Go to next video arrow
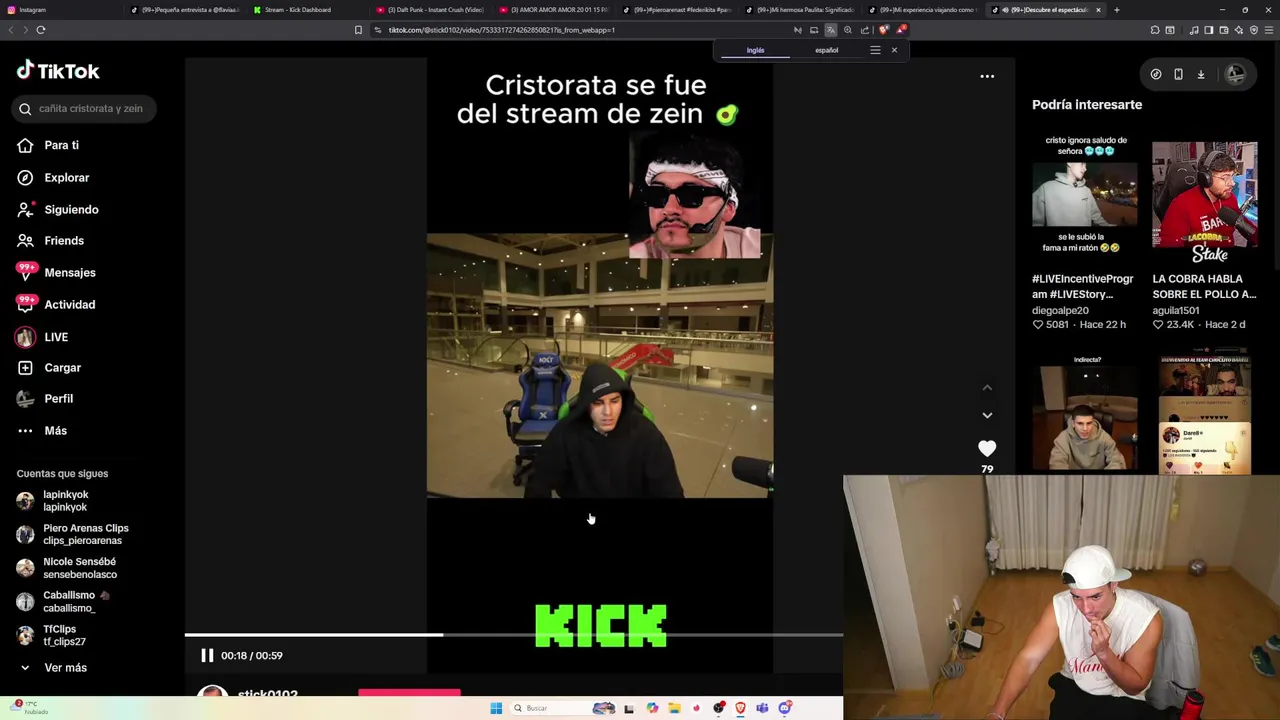1280x720 pixels. pyautogui.click(x=987, y=415)
